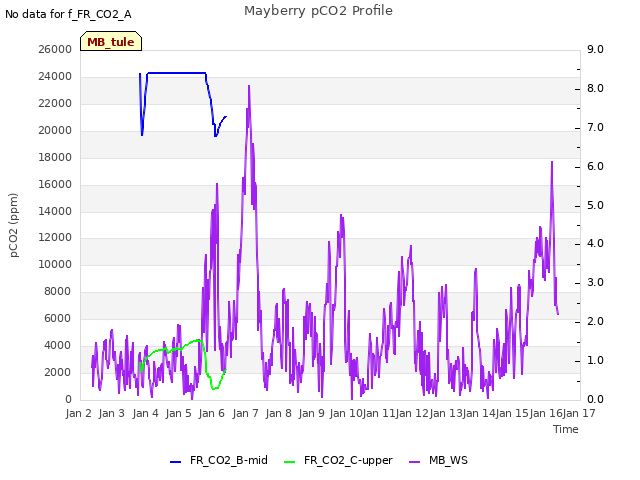Screen dimensions: 640x480
Task: Click the 8.0 right-axis tick label
Action: click(x=595, y=89)
